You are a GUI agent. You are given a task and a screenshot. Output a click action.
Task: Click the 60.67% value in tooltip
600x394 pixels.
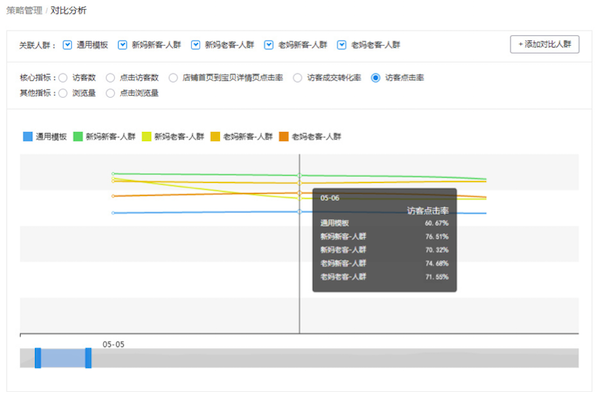437,223
